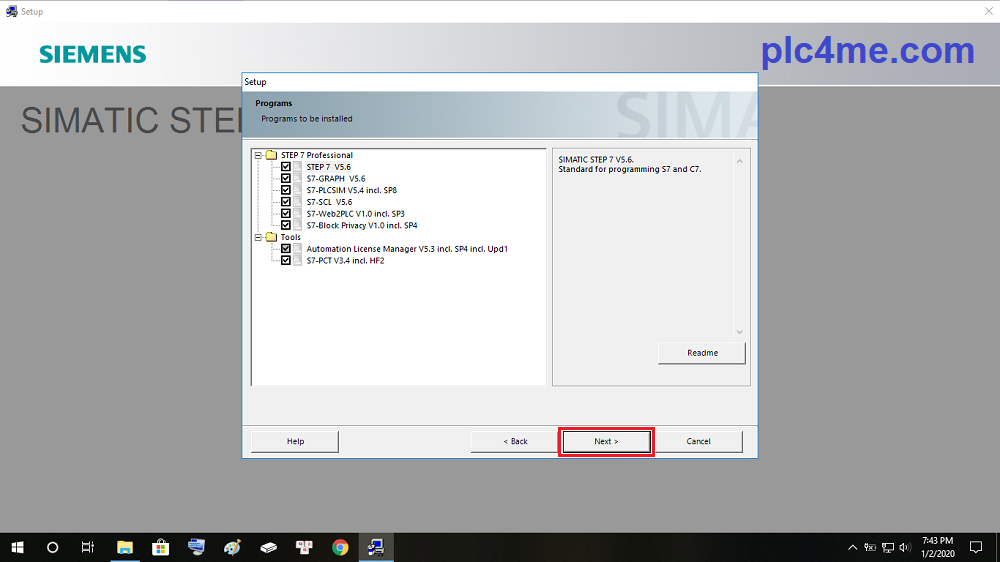Open the notification center icon

(976, 547)
